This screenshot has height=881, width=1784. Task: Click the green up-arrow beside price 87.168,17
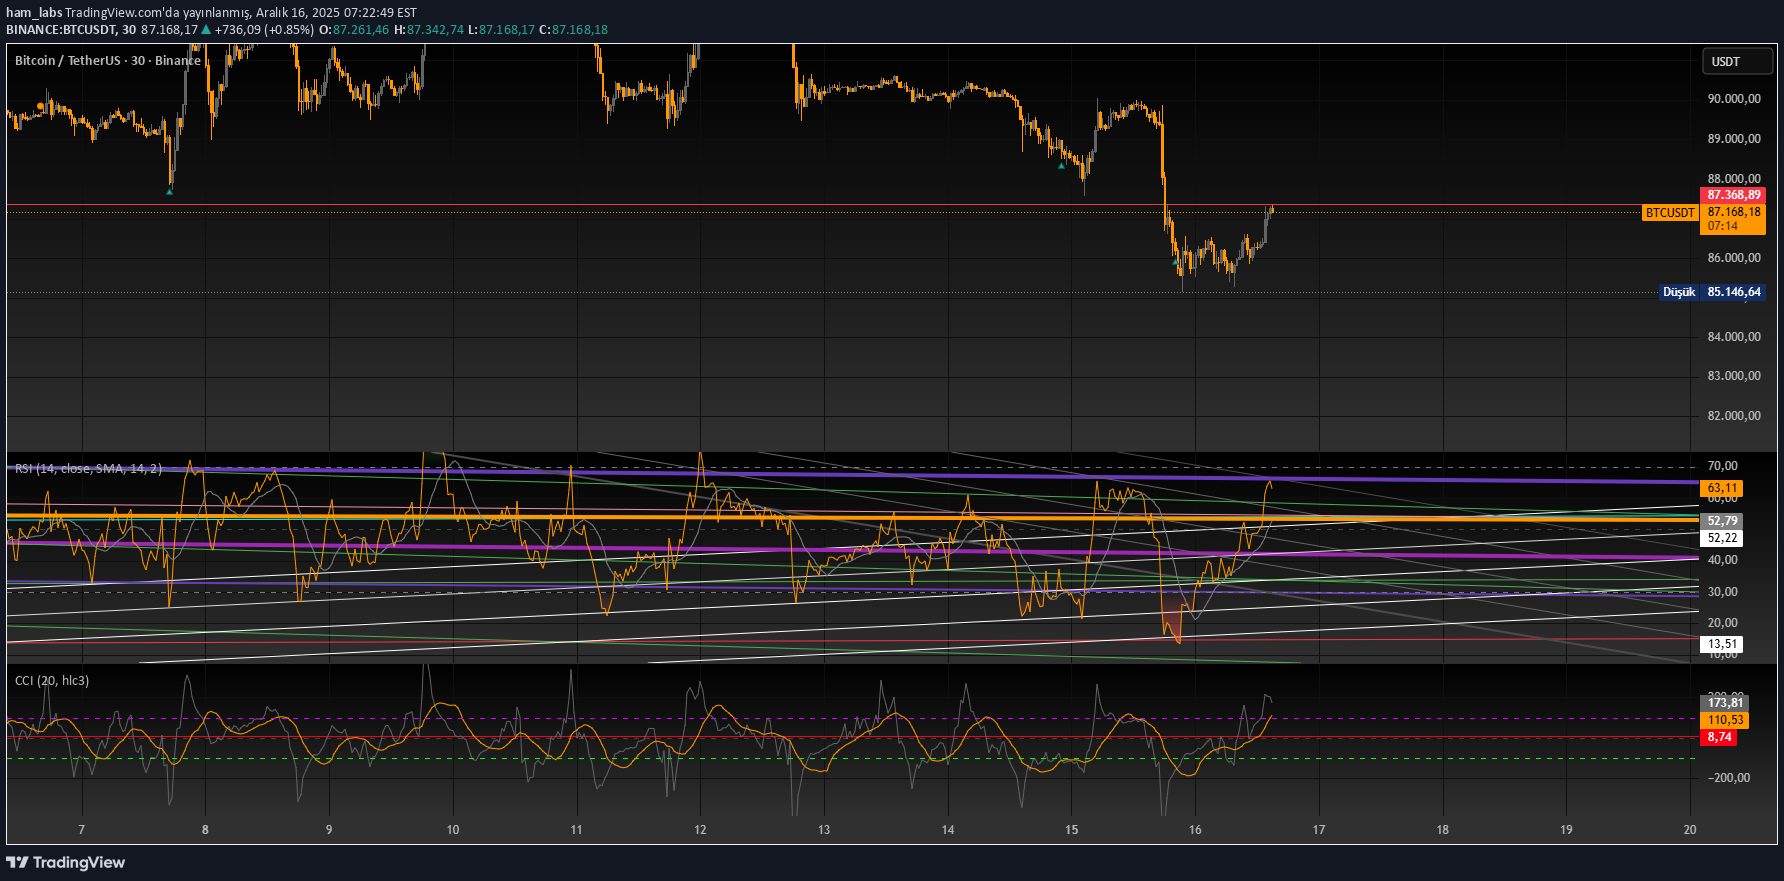coord(206,29)
